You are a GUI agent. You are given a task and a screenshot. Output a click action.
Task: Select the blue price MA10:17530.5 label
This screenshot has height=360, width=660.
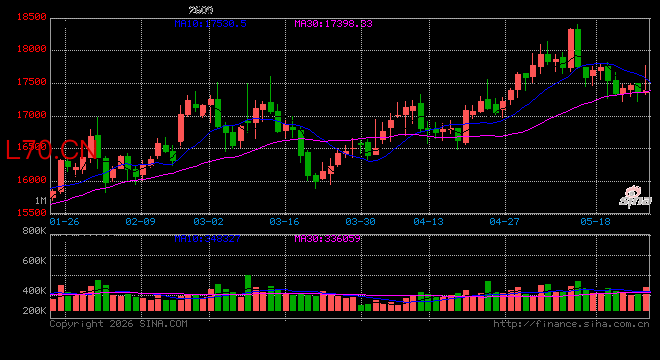tap(210, 24)
